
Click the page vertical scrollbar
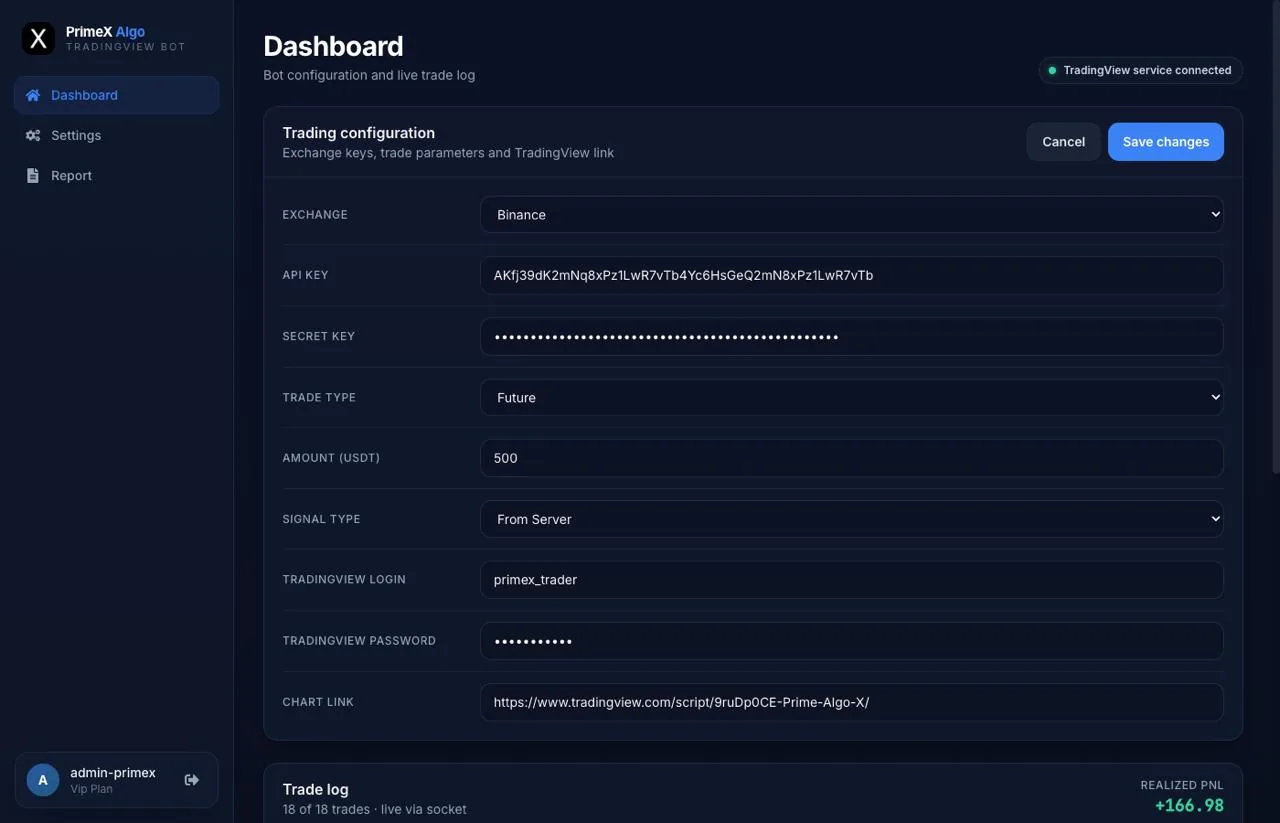1275,240
